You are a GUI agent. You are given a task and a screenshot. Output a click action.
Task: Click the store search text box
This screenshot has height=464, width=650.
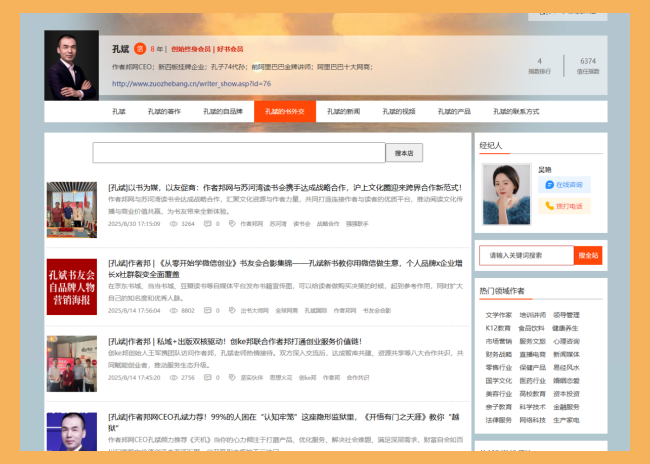(238, 153)
